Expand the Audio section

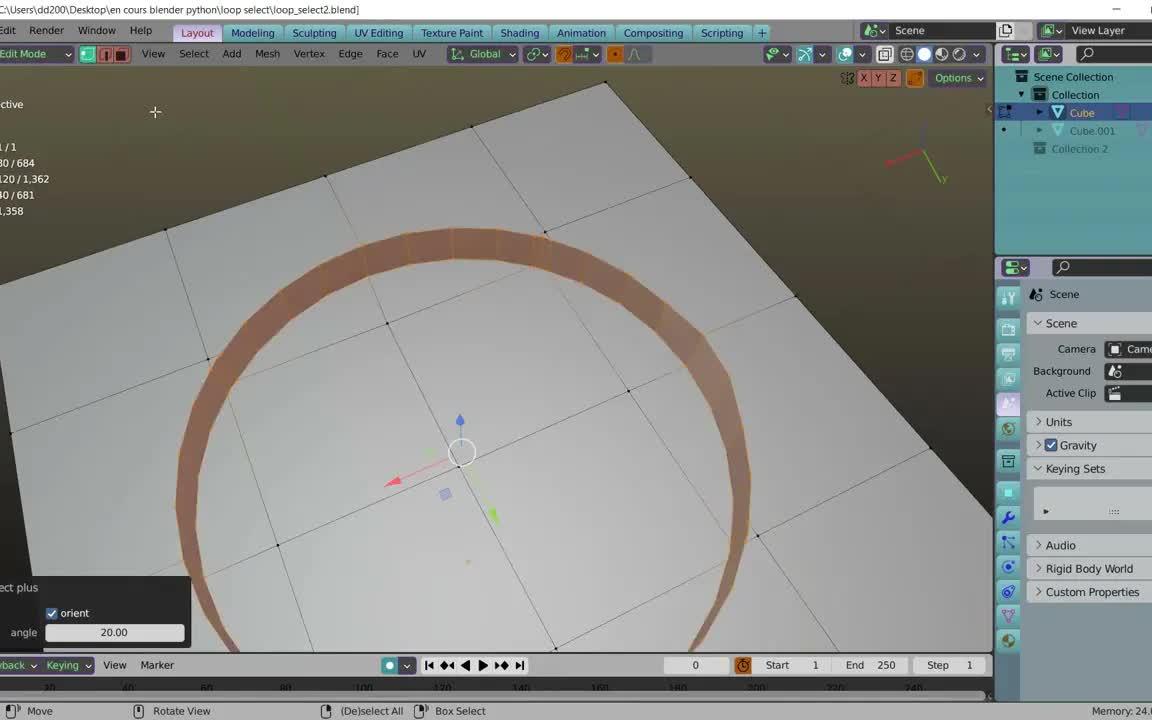(1060, 545)
